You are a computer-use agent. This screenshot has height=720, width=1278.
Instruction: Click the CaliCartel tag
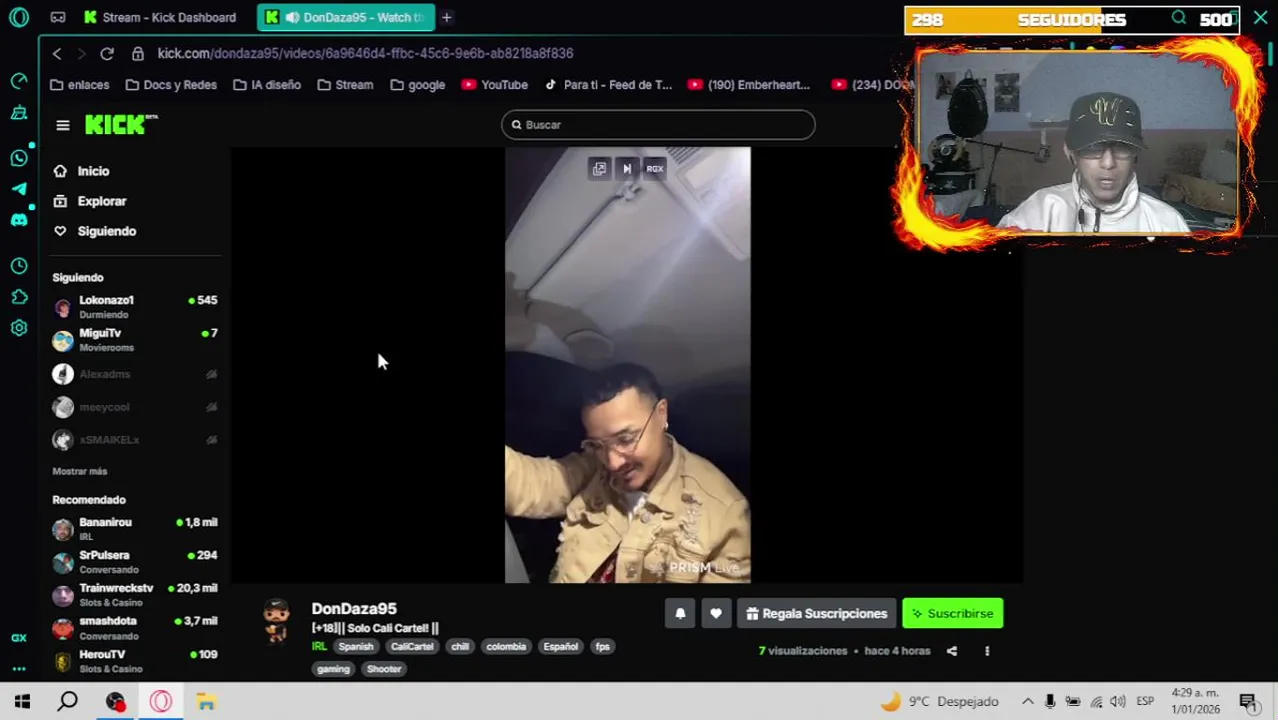[412, 647]
